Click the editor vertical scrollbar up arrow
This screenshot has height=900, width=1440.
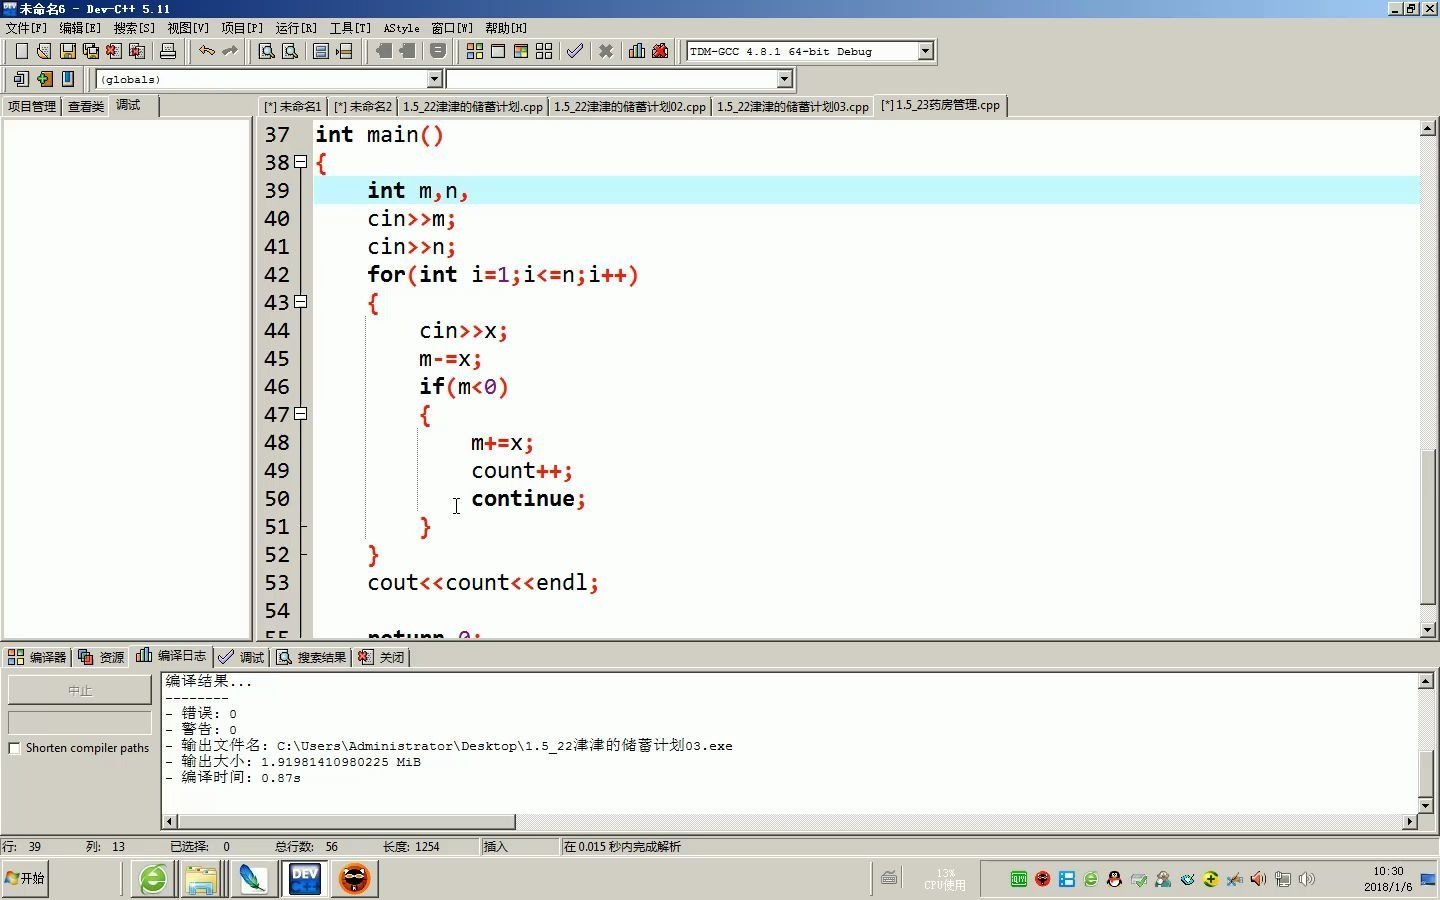pos(1428,128)
